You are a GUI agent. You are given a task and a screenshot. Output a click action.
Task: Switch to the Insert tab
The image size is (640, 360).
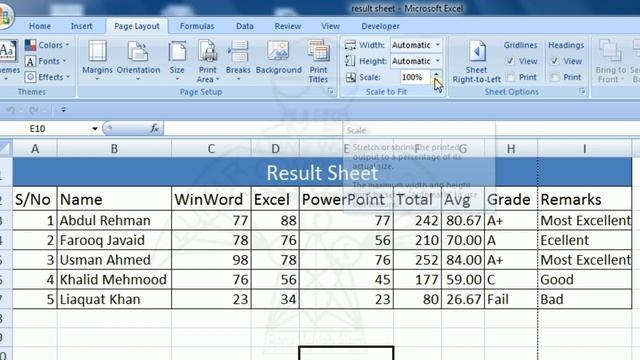click(x=82, y=26)
